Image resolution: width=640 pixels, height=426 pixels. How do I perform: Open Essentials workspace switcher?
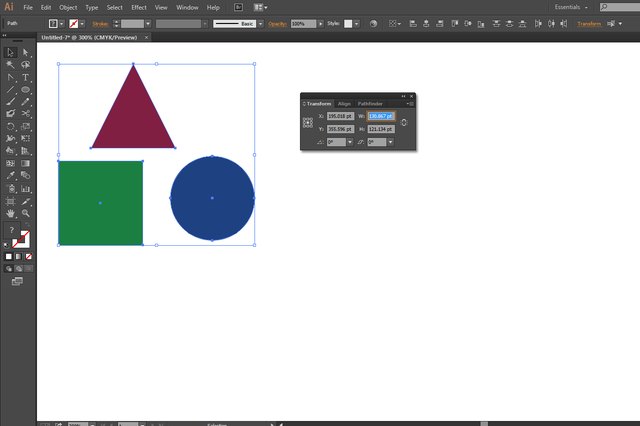pyautogui.click(x=571, y=7)
